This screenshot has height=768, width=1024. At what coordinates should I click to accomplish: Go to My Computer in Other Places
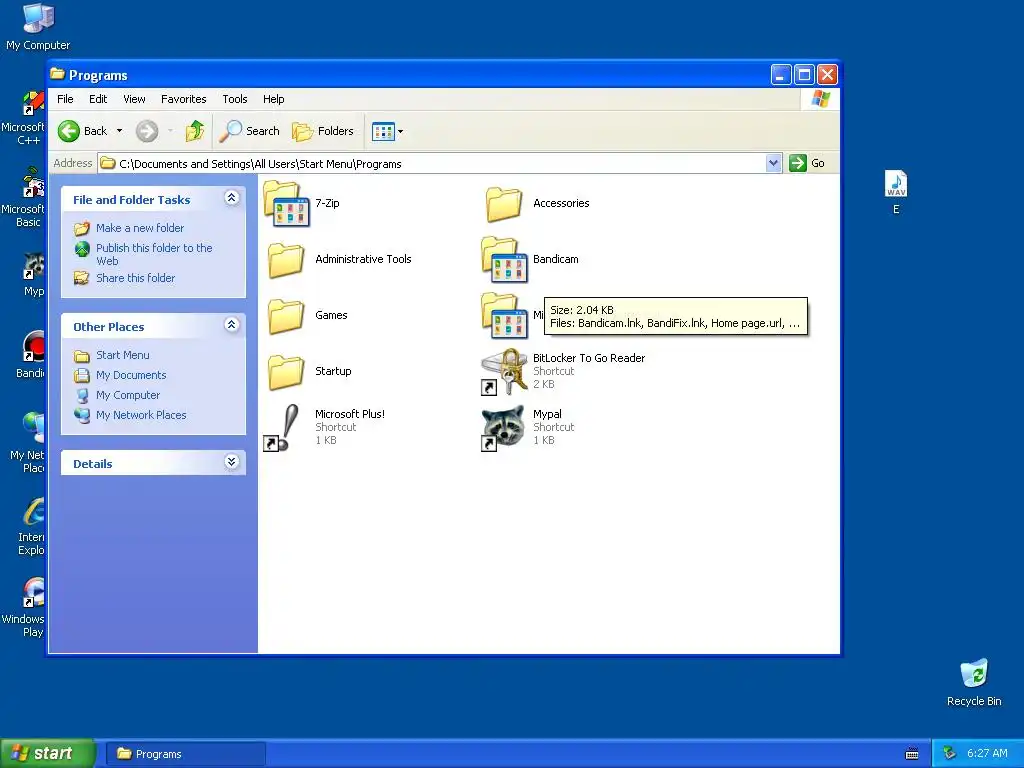tap(128, 395)
